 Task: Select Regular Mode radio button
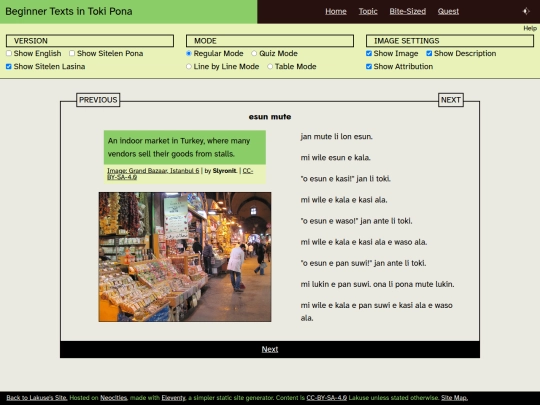pyautogui.click(x=189, y=53)
